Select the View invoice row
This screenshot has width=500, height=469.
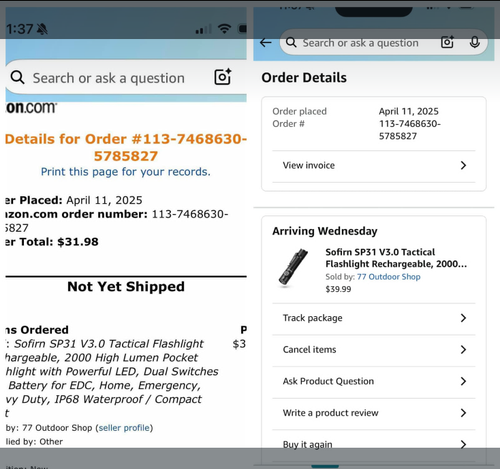click(x=374, y=166)
